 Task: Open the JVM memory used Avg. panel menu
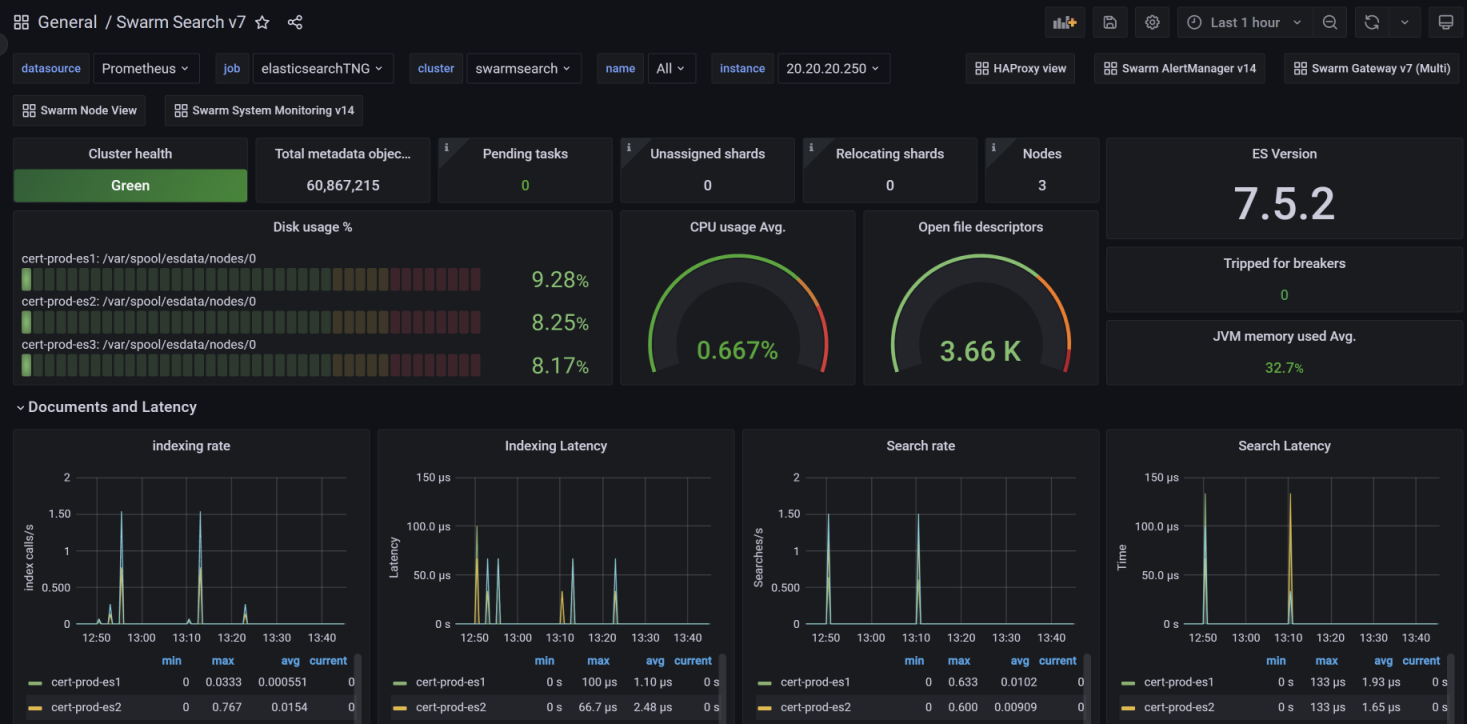(1285, 337)
